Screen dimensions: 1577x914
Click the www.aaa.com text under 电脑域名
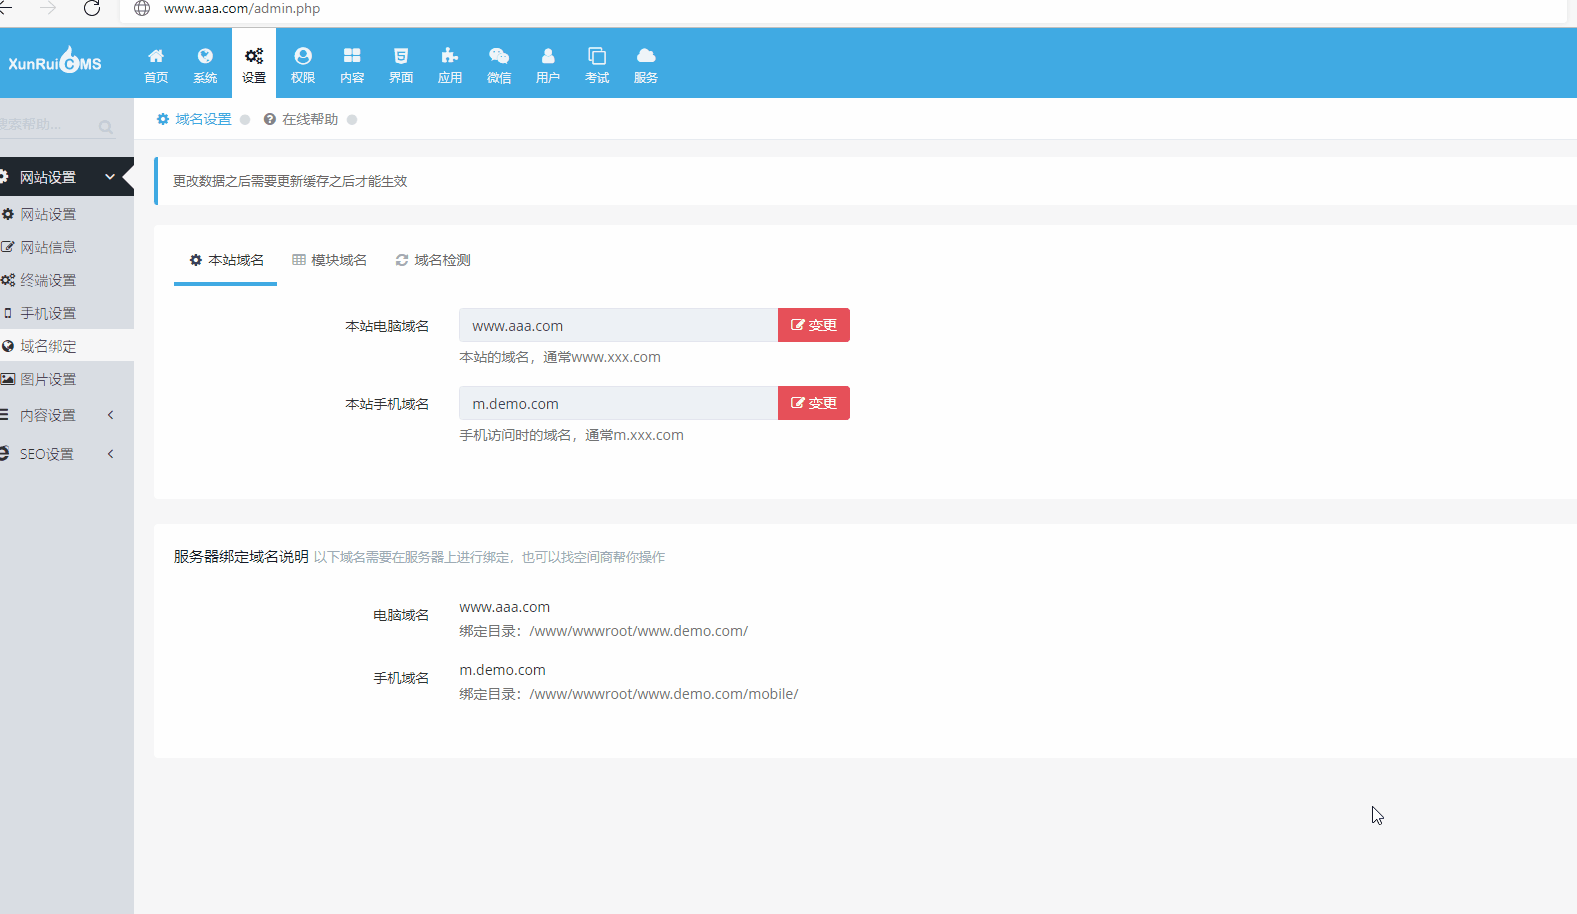click(x=505, y=607)
